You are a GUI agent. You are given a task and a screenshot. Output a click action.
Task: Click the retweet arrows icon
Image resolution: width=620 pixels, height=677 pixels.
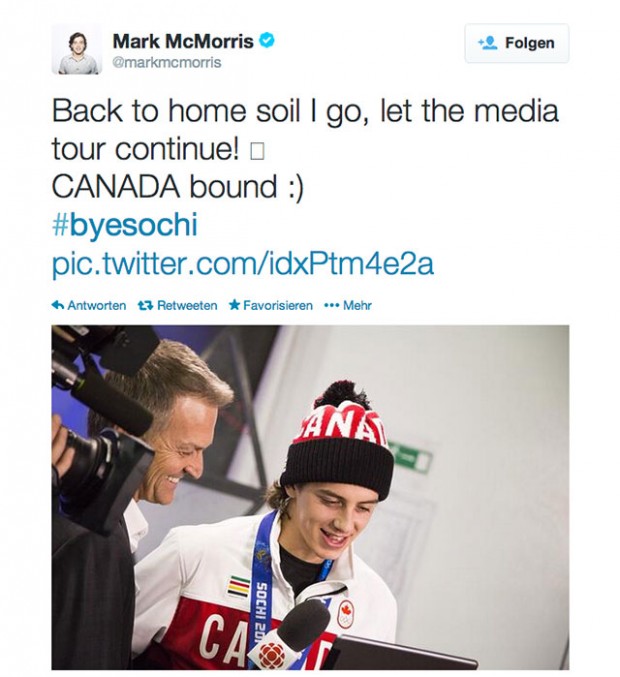tap(145, 305)
